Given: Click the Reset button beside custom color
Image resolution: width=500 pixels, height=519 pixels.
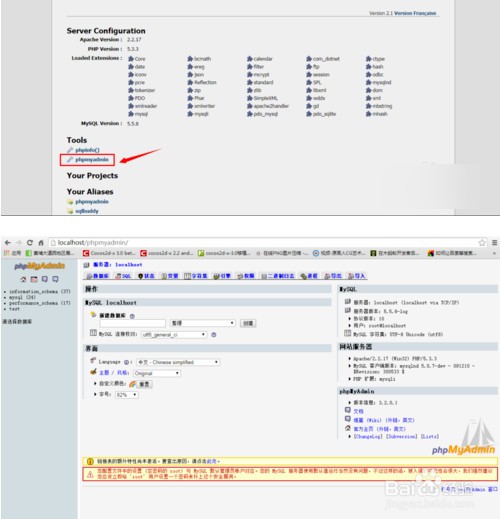Looking at the screenshot, I should pyautogui.click(x=144, y=384).
